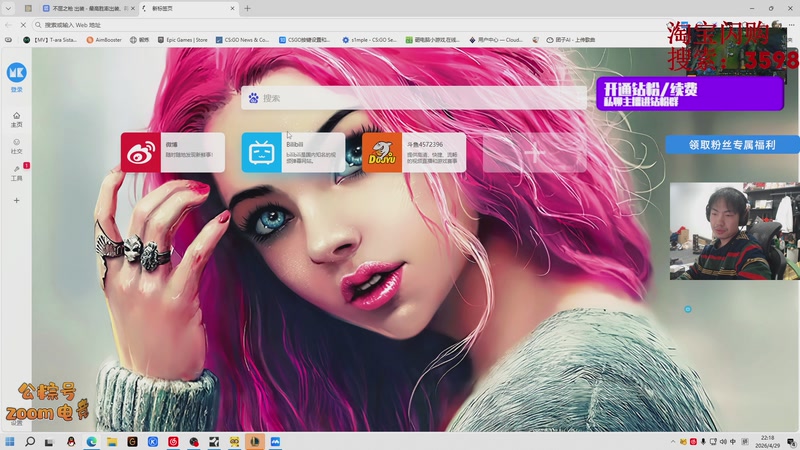Image resolution: width=800 pixels, height=450 pixels.
Task: Click the sidebar plus add button
Action: pyautogui.click(x=16, y=201)
